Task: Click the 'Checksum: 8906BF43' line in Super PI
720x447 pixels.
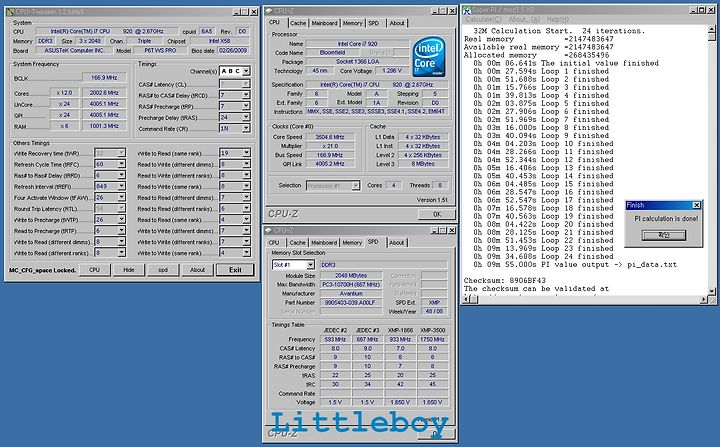Action: 505,280
